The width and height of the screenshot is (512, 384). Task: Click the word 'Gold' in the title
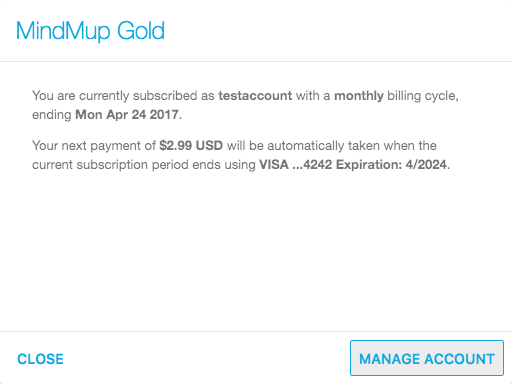click(x=141, y=31)
